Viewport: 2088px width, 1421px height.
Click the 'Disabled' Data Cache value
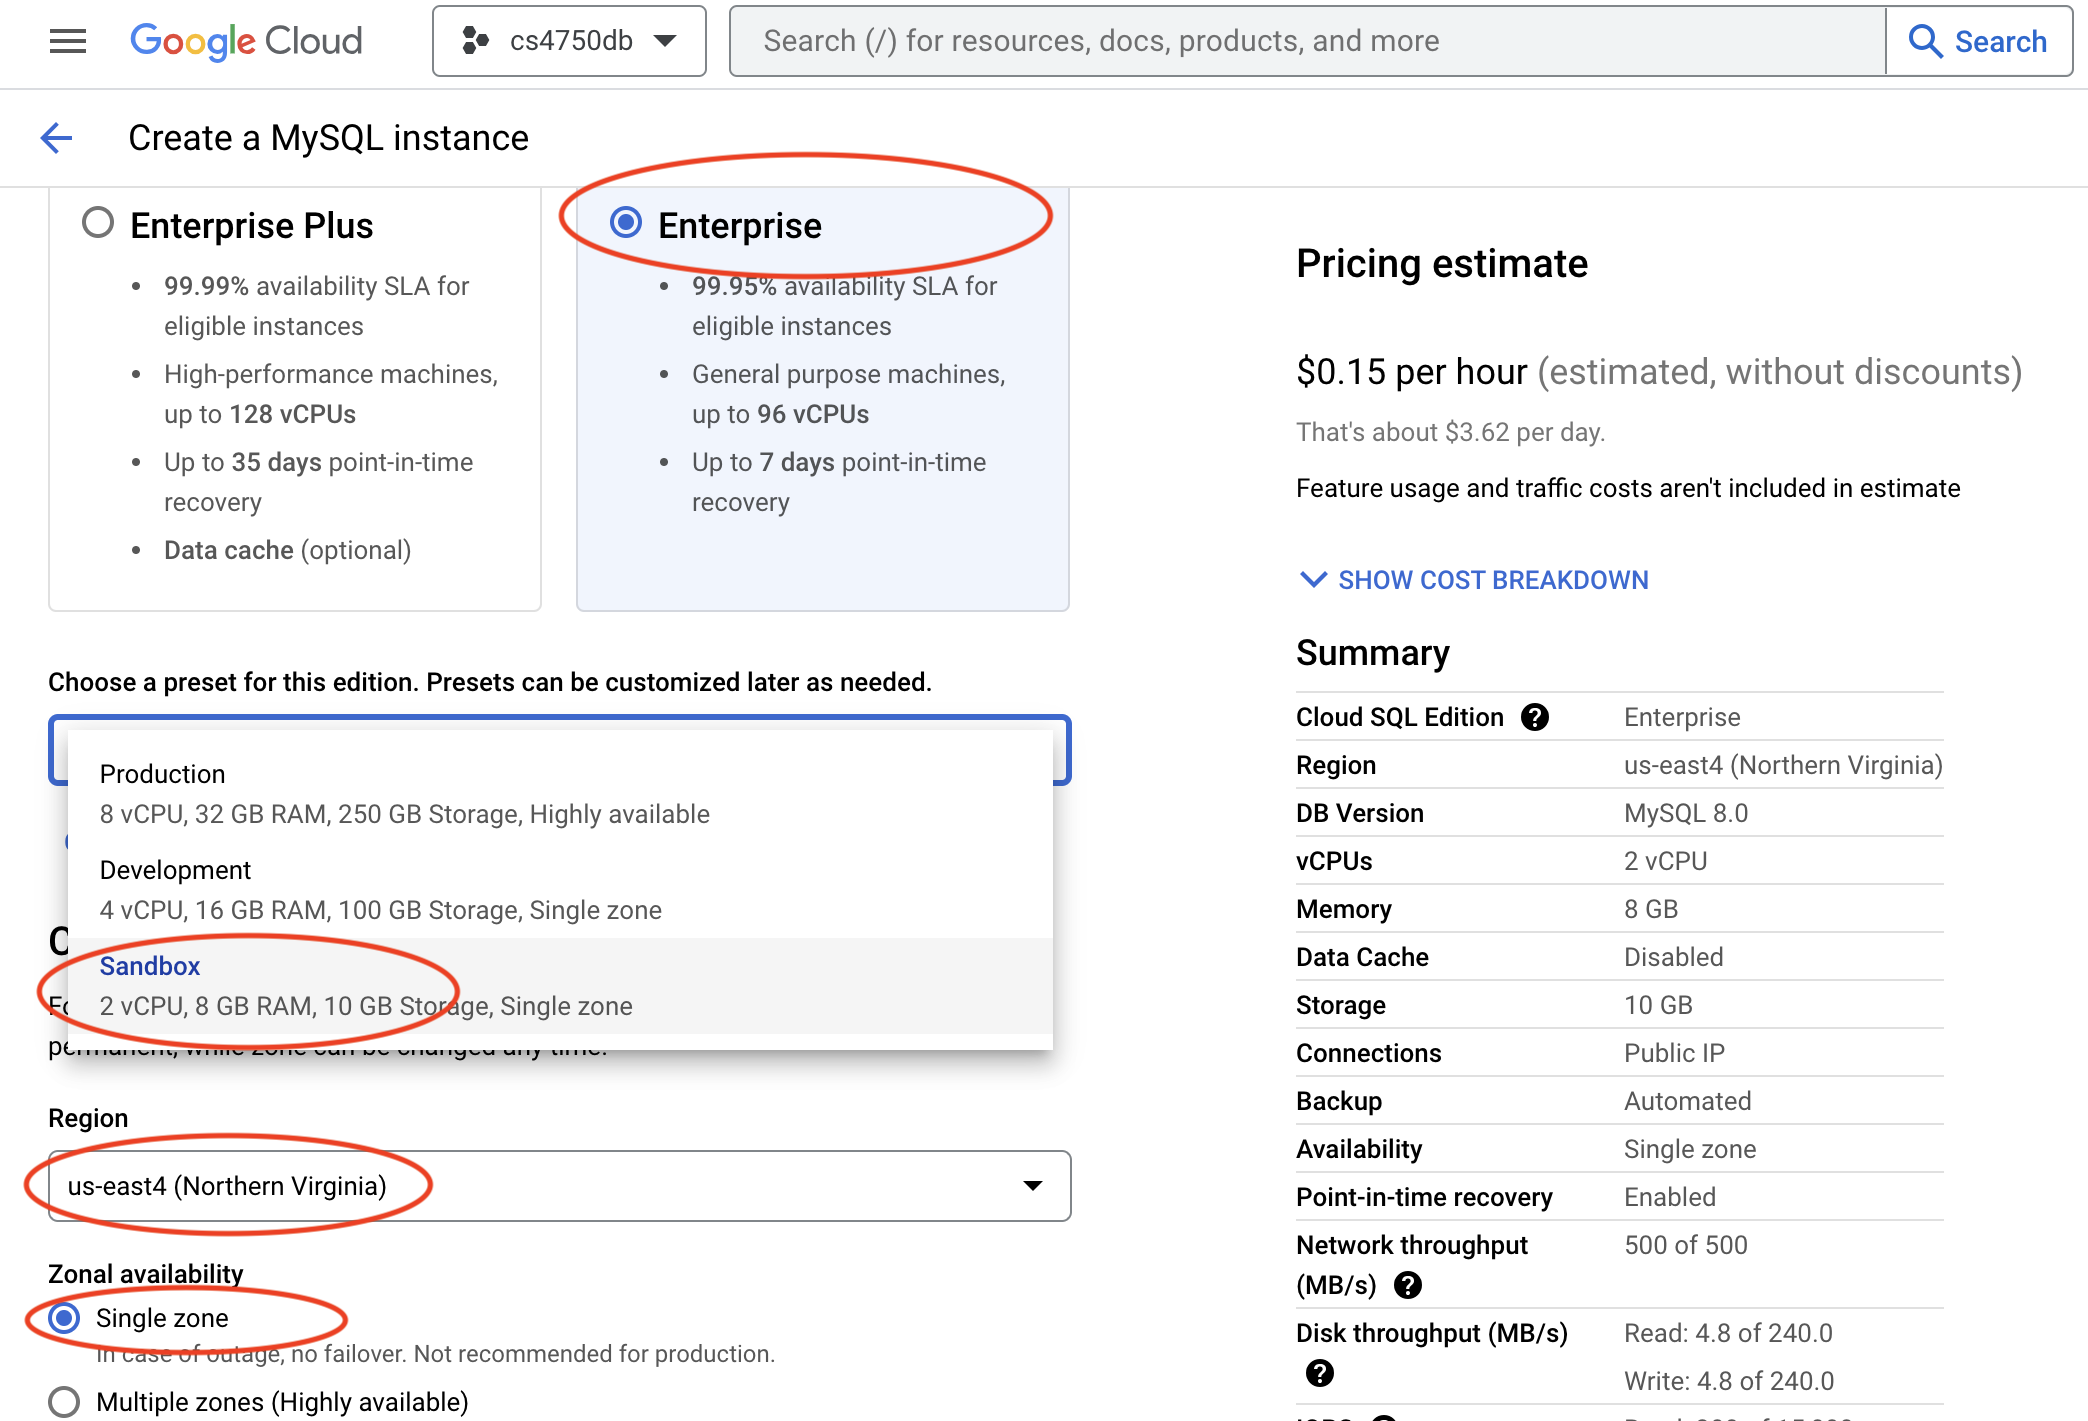tap(1674, 957)
